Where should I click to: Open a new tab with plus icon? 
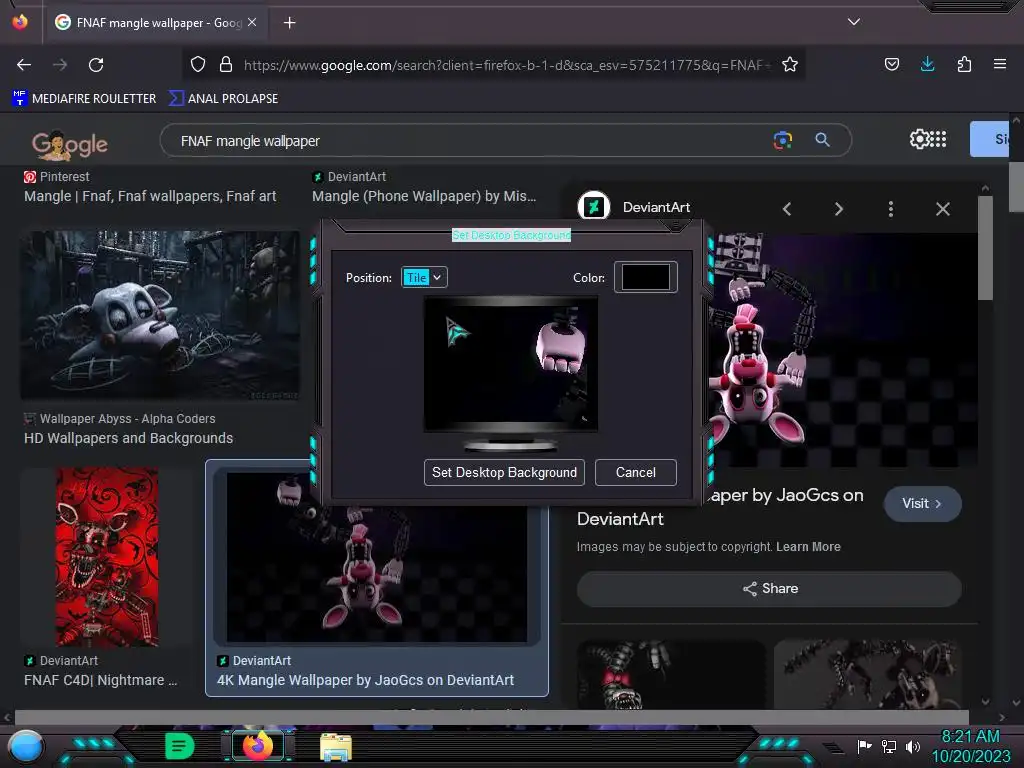(x=289, y=23)
